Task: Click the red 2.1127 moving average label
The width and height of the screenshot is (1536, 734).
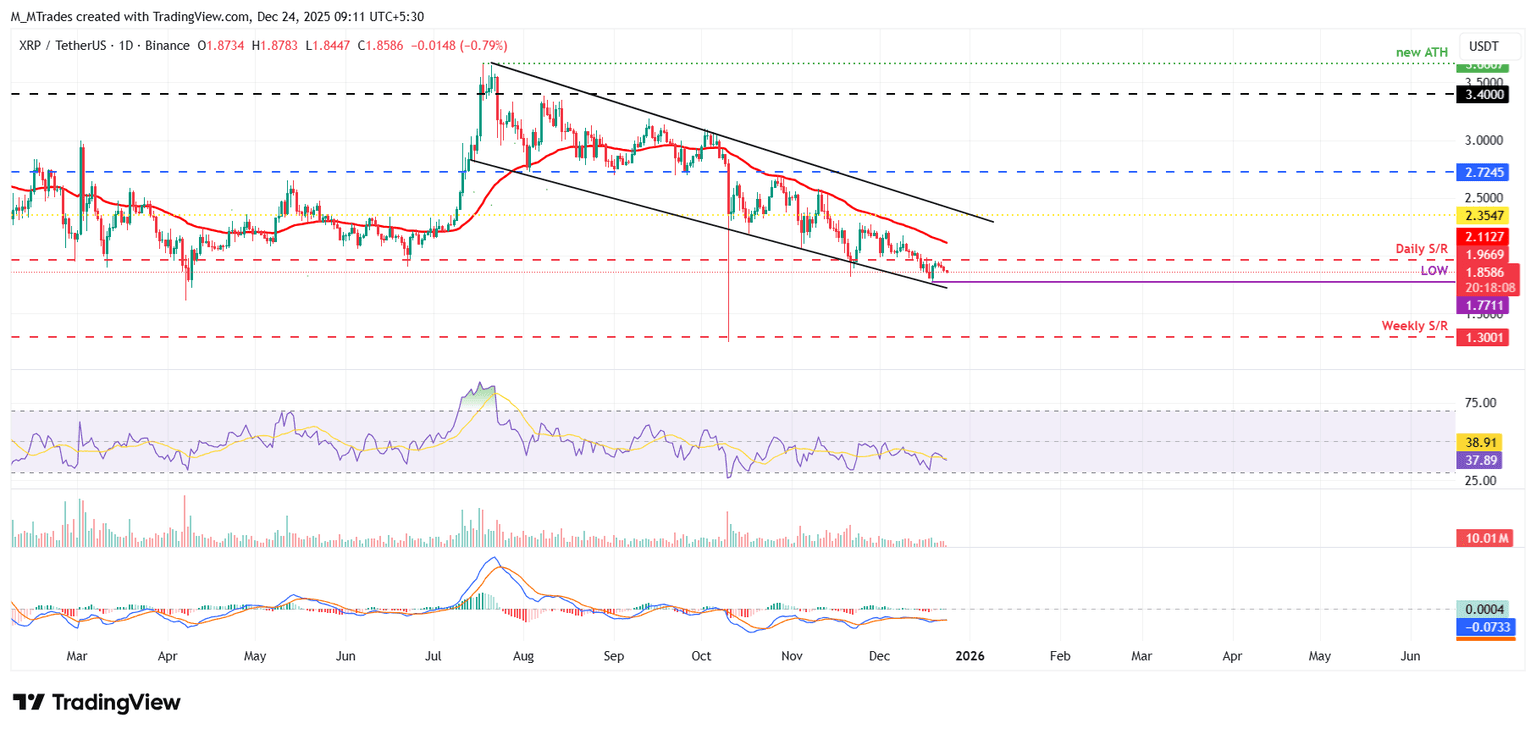Action: (x=1482, y=237)
